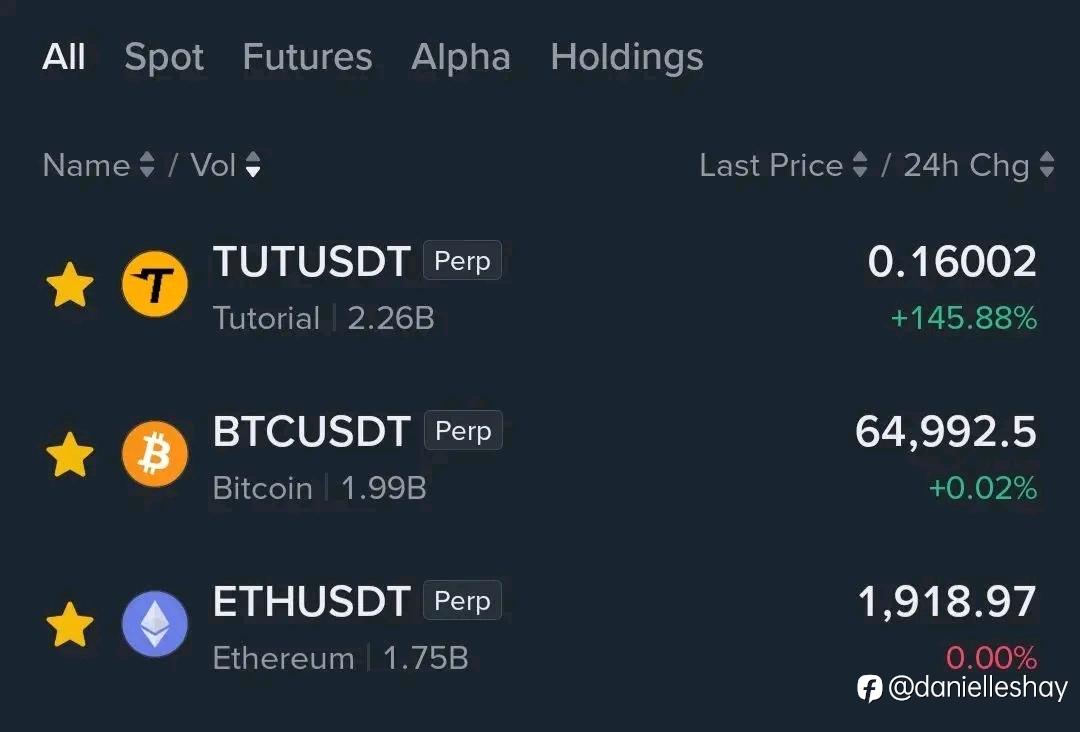This screenshot has width=1080, height=732.
Task: Click the Bitcoin coin logo icon
Action: [x=155, y=454]
